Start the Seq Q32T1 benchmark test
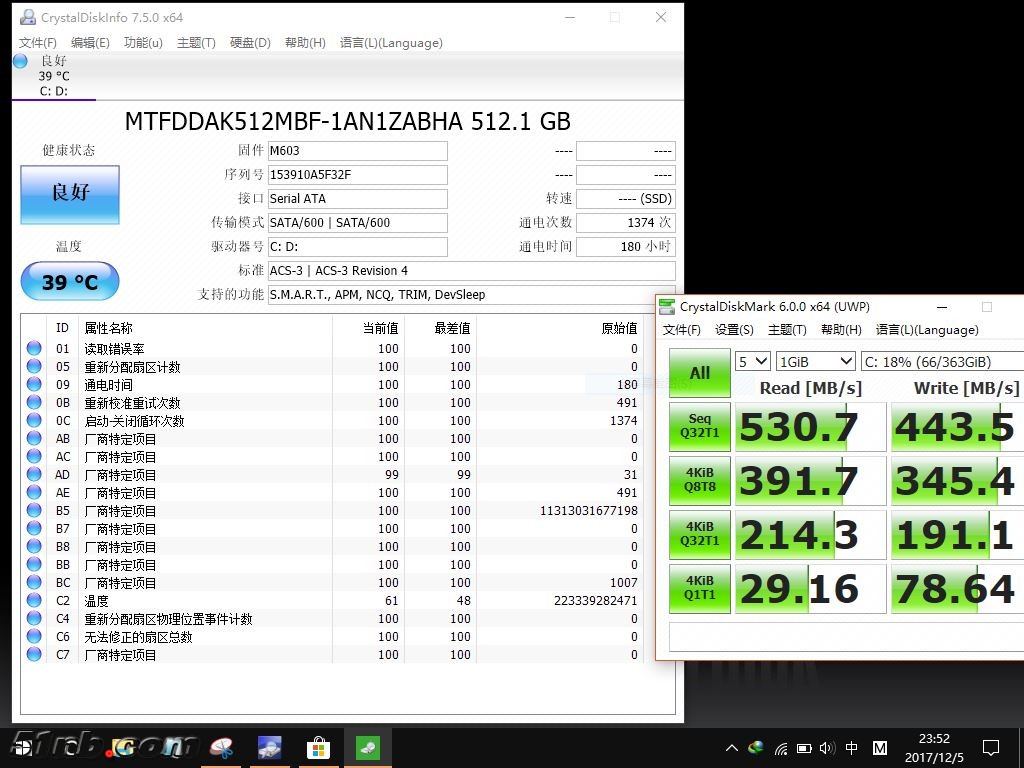This screenshot has height=768, width=1024. [x=699, y=427]
